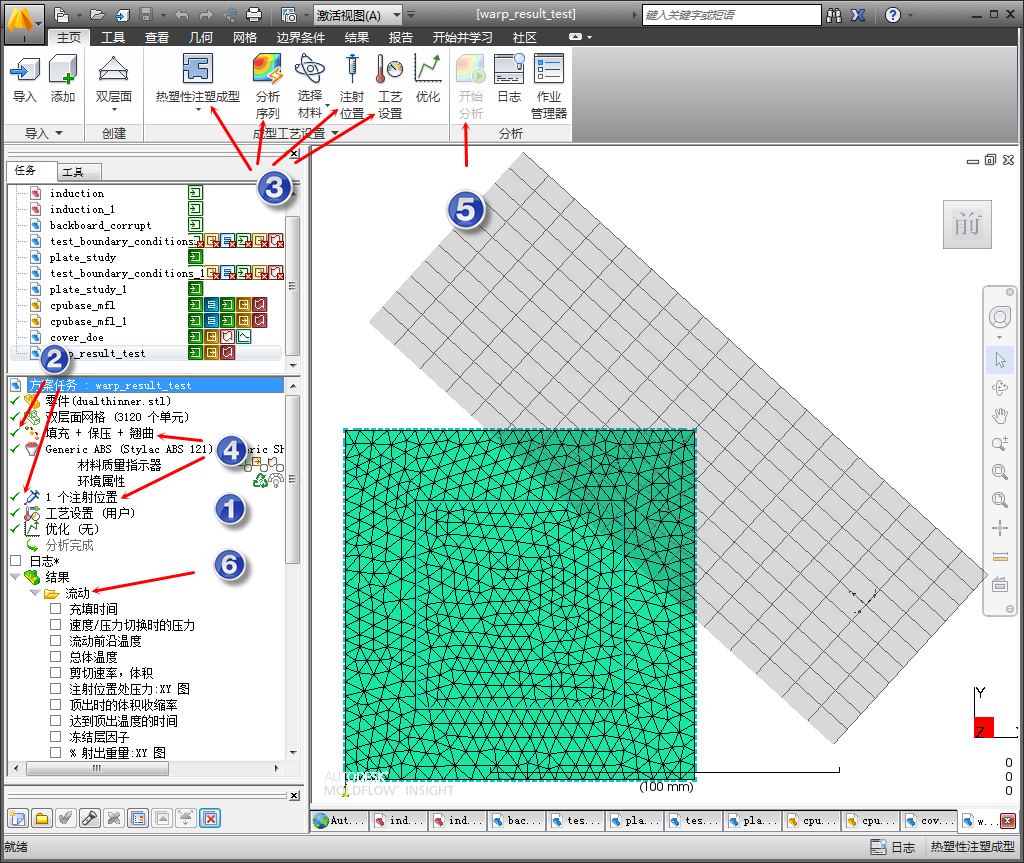The height and width of the screenshot is (863, 1024).
Task: Check the 总体温度 result checkbox
Action: pyautogui.click(x=56, y=657)
